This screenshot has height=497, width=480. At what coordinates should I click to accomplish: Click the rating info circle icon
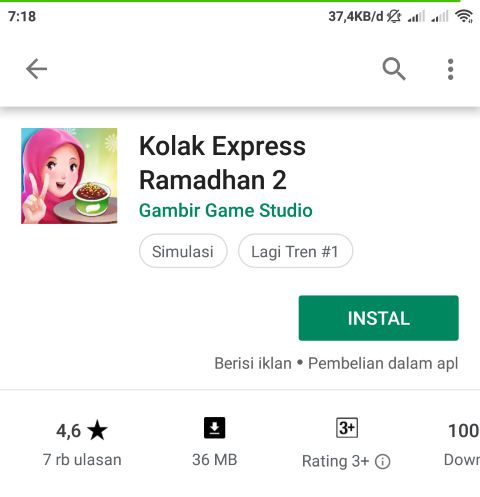[x=382, y=462]
